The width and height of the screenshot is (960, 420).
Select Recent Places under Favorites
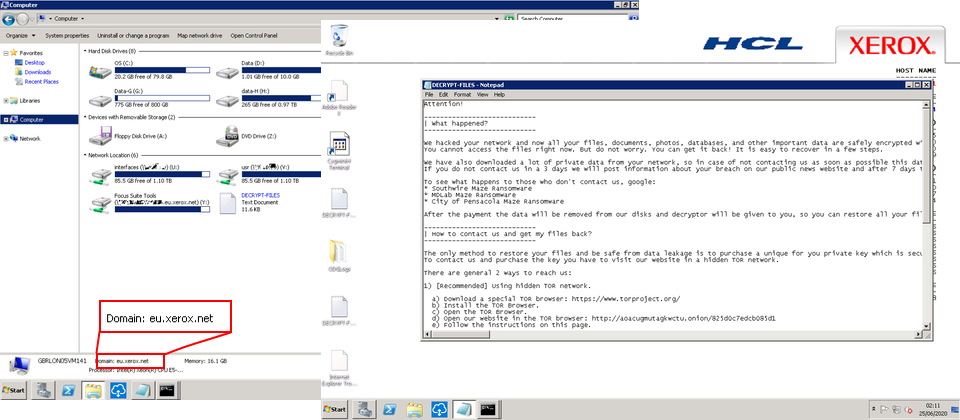point(42,81)
